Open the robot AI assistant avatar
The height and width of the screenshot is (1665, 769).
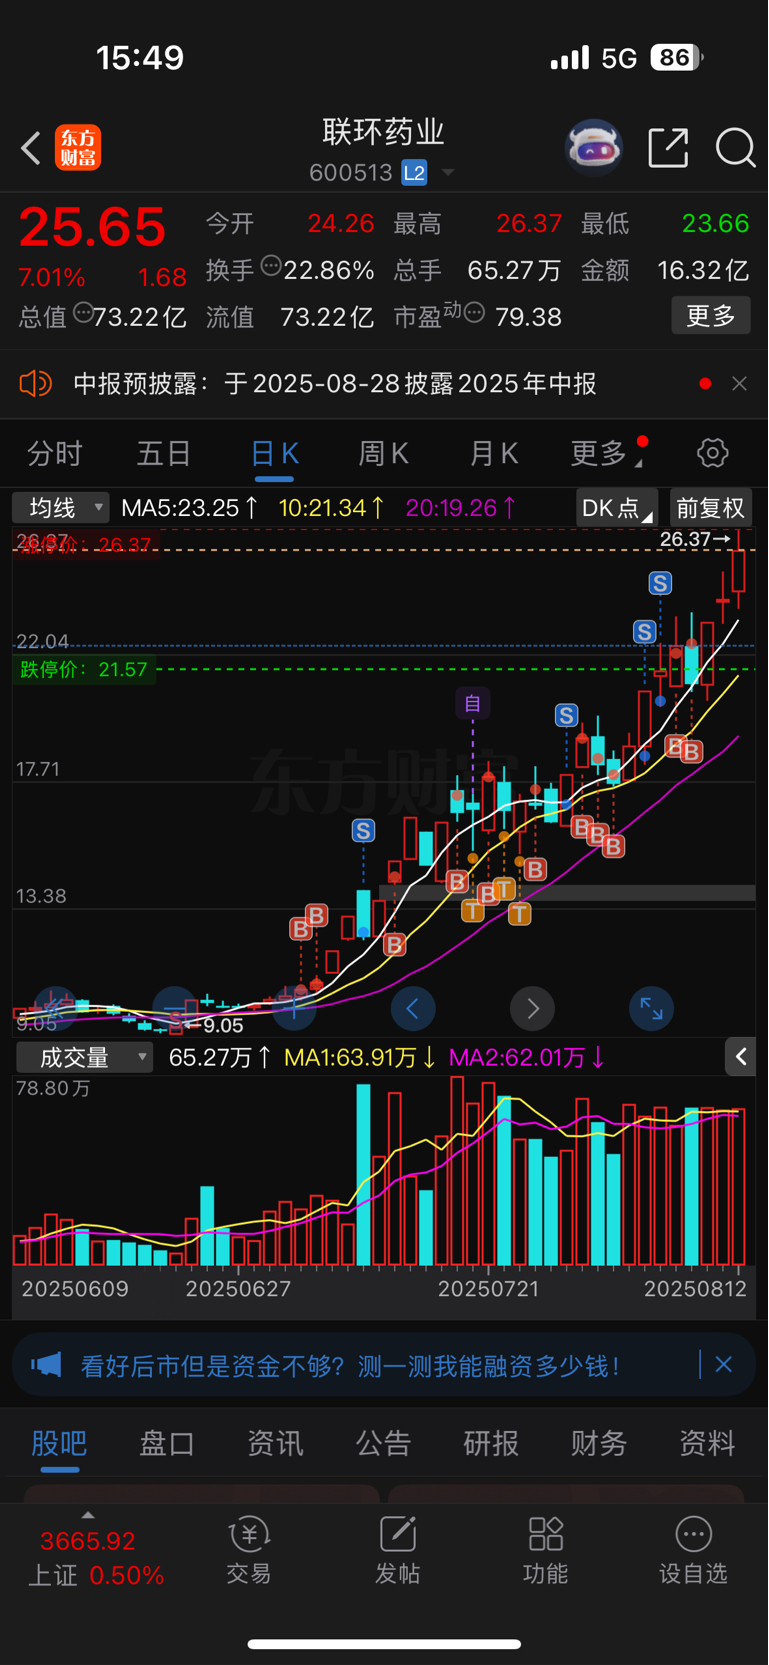click(594, 148)
